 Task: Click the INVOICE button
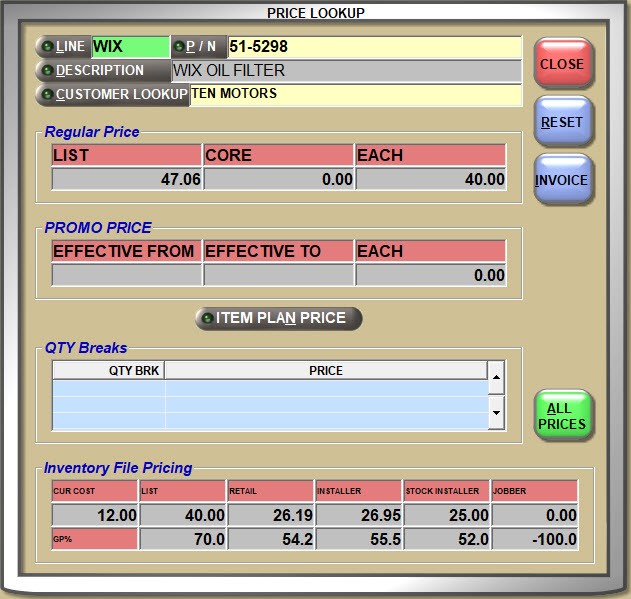pos(562,180)
